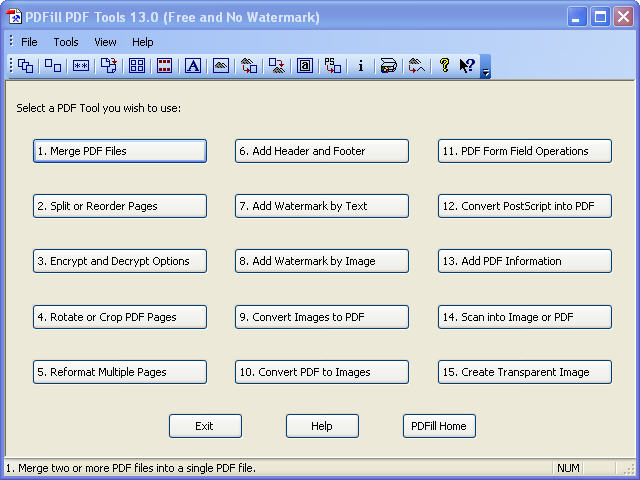Screen dimensions: 640x480
Task: Click the toolbar grip handle beside Merge icon
Action: coord(11,66)
